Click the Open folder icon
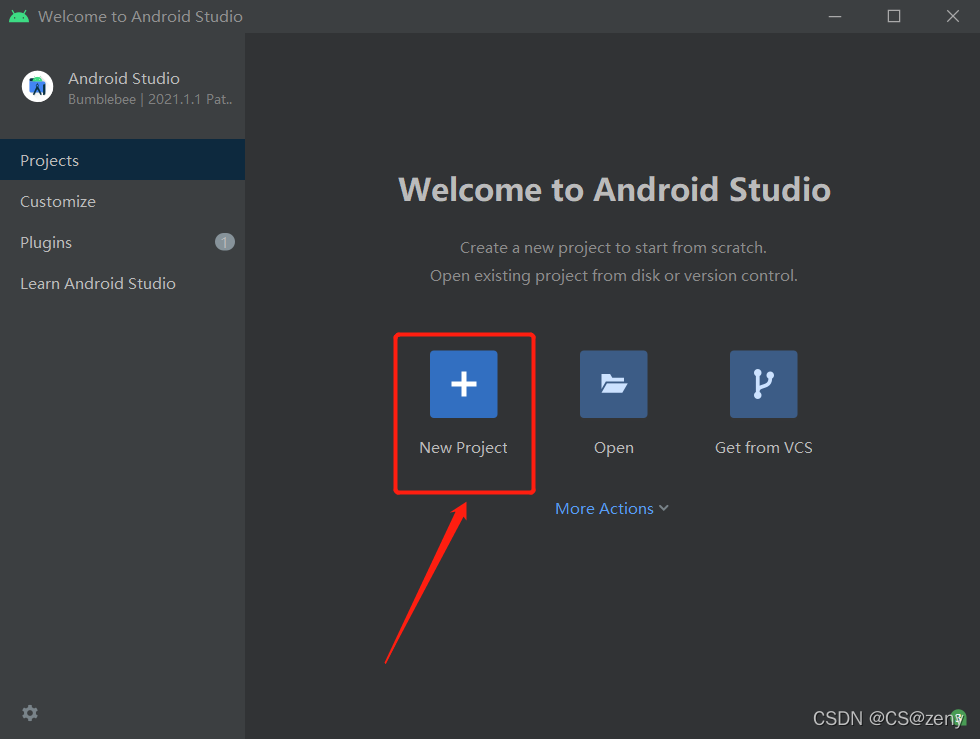 pyautogui.click(x=613, y=384)
